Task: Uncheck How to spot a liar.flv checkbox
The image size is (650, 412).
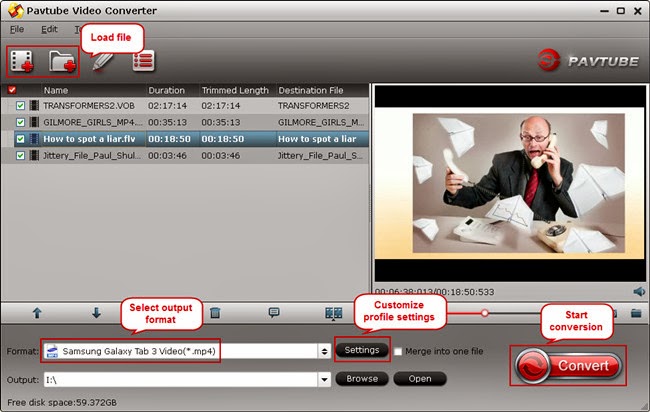Action: point(20,139)
